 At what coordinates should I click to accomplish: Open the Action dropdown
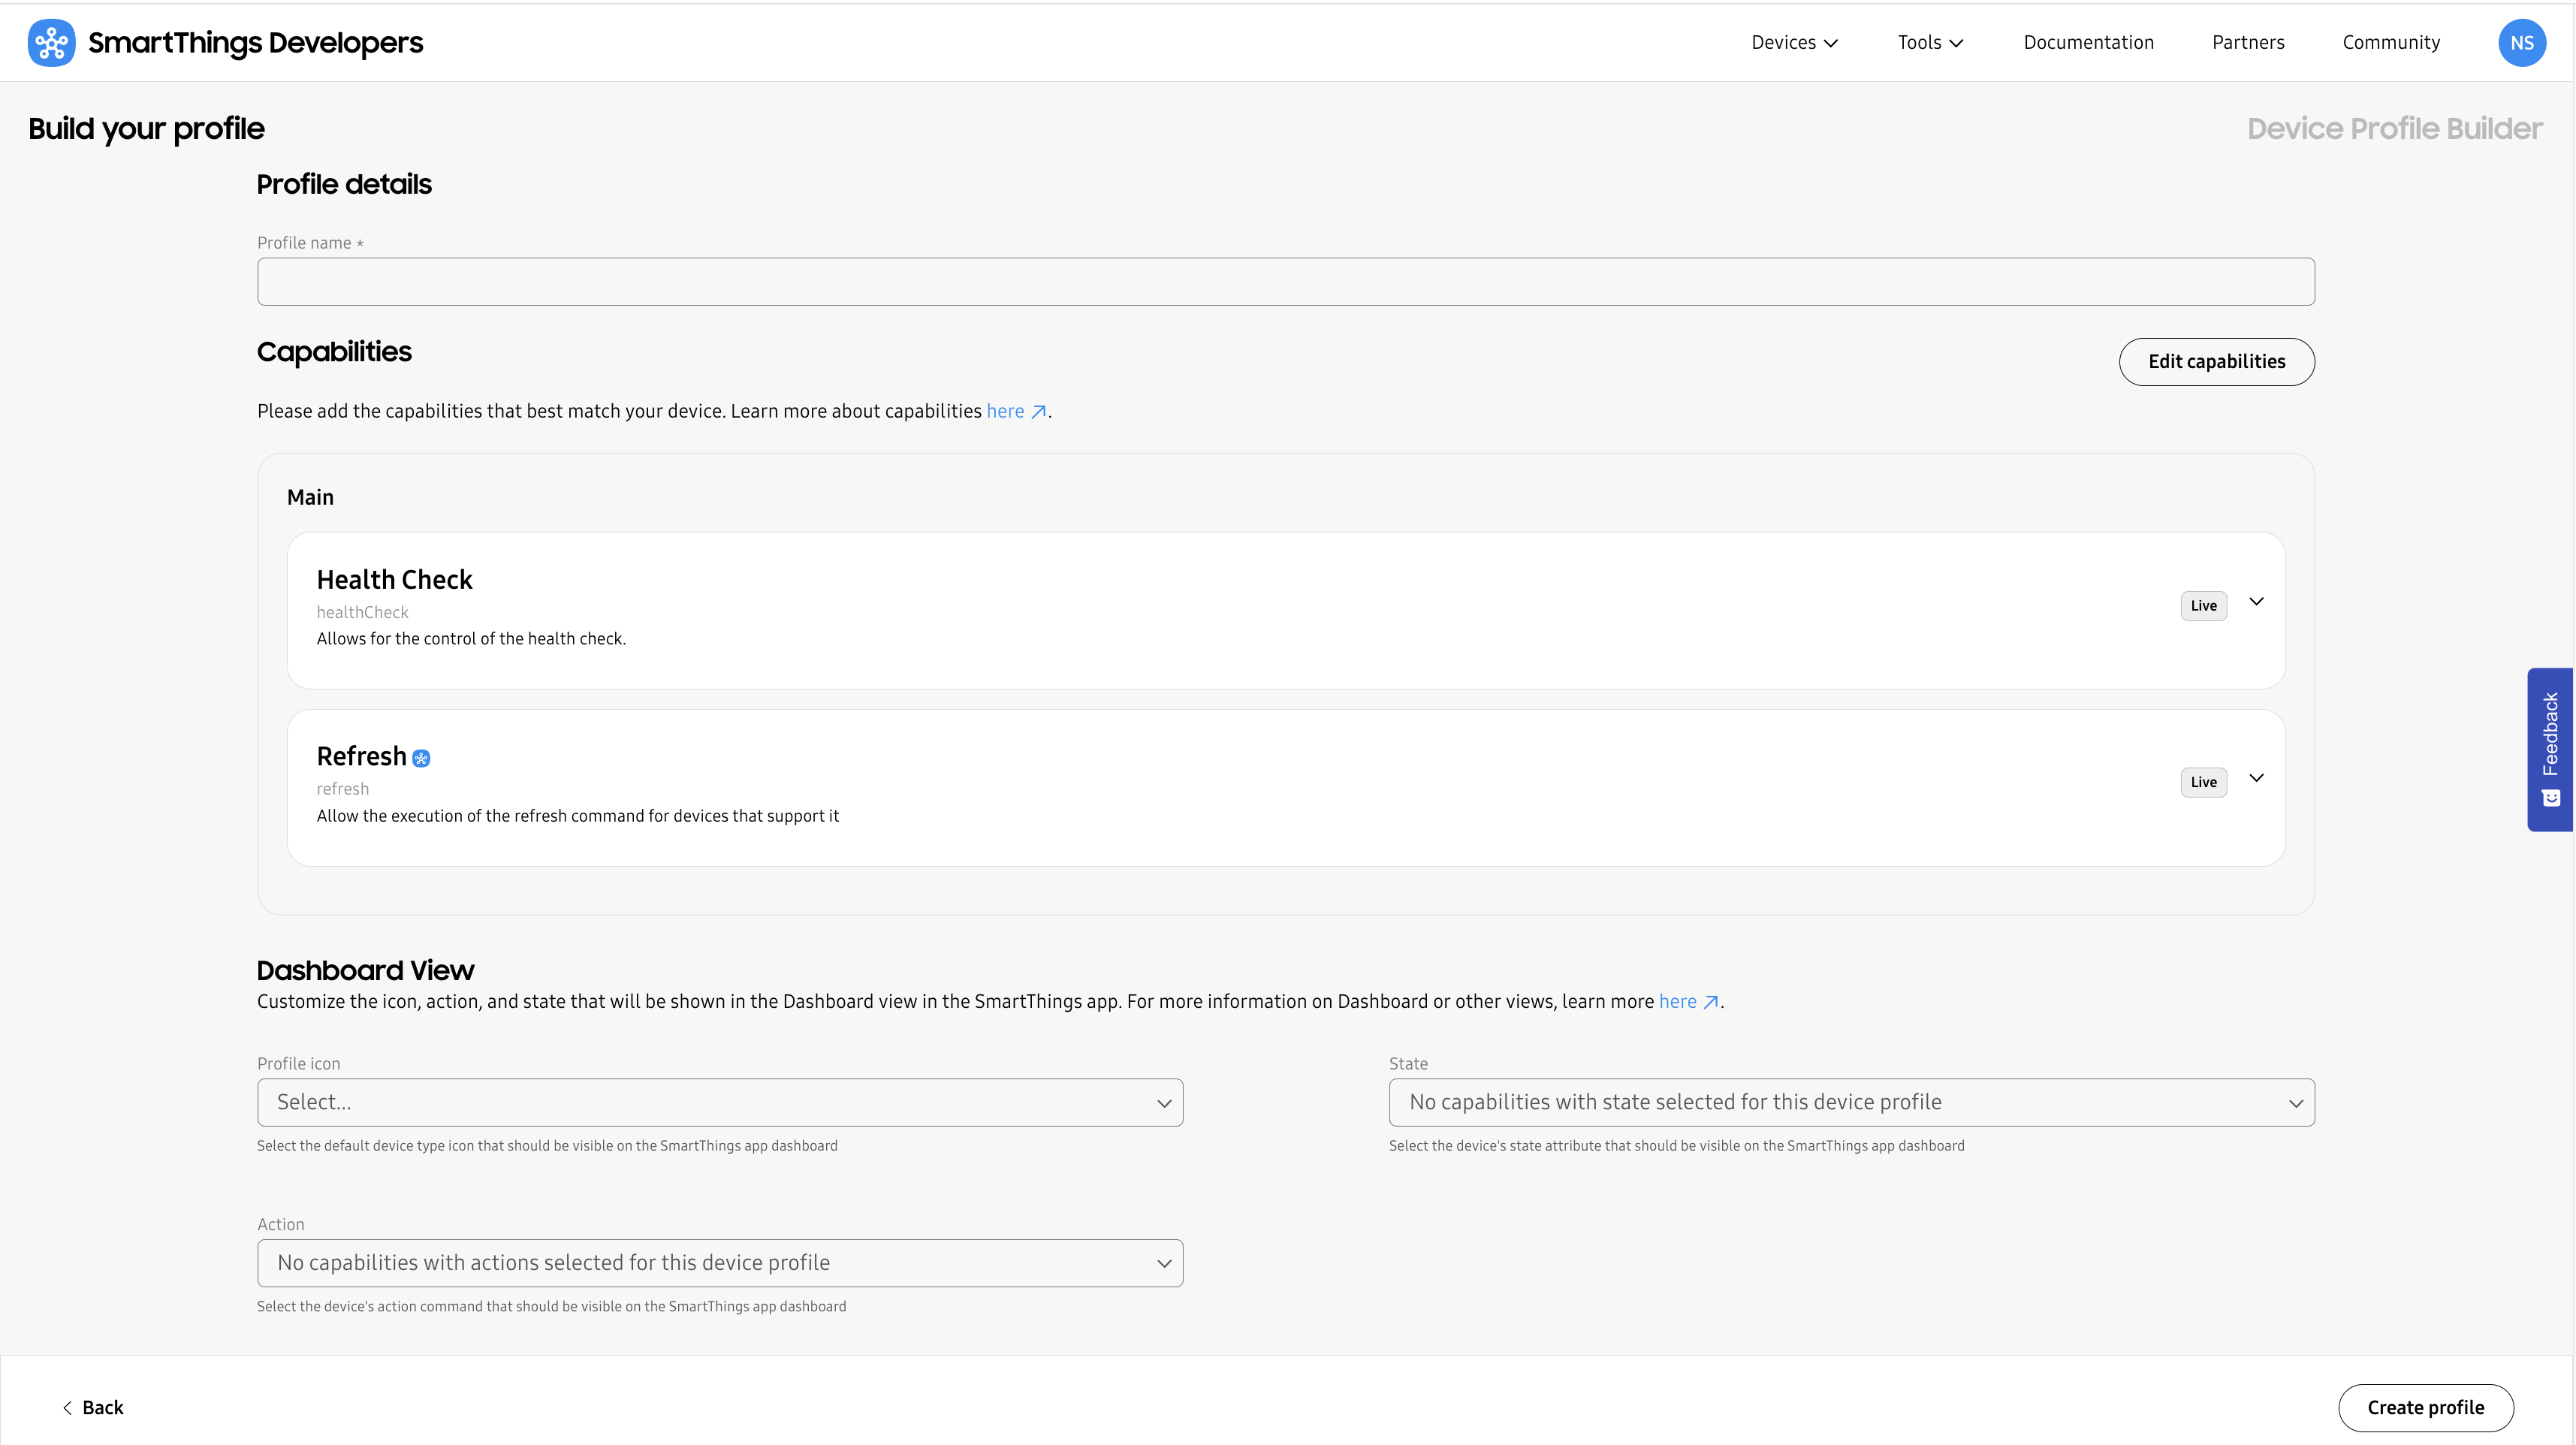coord(720,1263)
